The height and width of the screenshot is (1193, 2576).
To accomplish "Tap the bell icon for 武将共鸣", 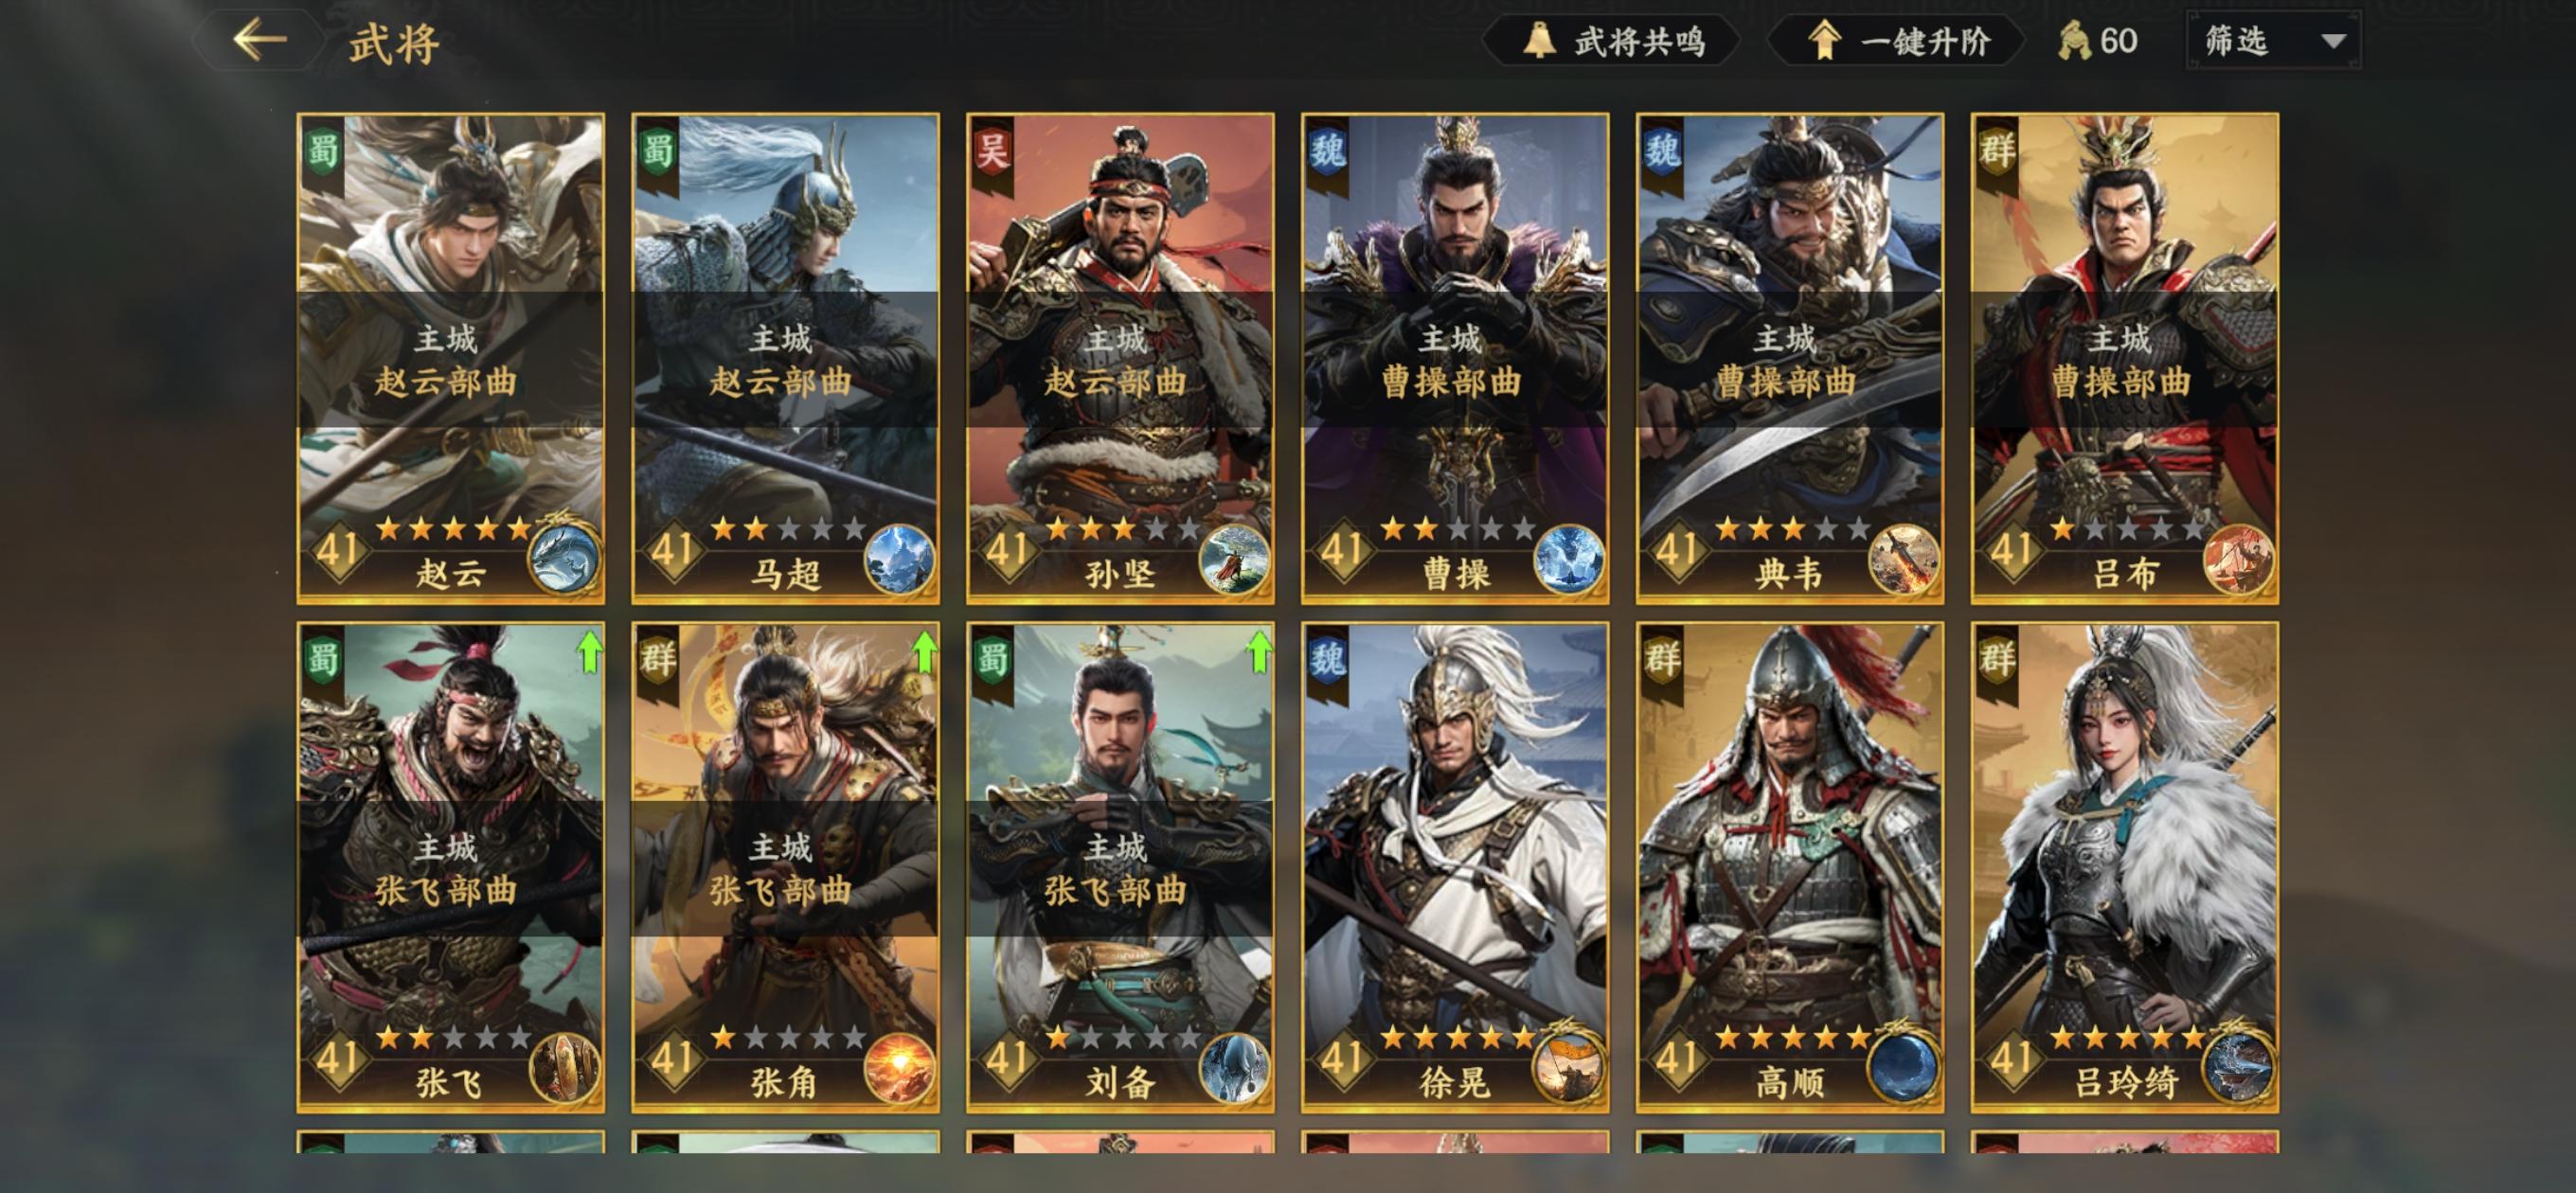I will pos(1539,41).
